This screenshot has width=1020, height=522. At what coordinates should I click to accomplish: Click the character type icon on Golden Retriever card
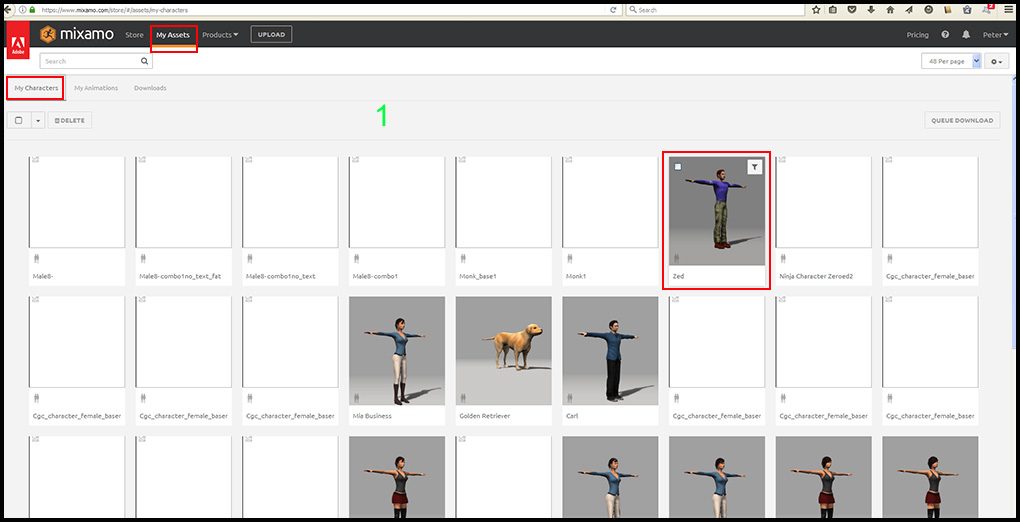coord(463,398)
